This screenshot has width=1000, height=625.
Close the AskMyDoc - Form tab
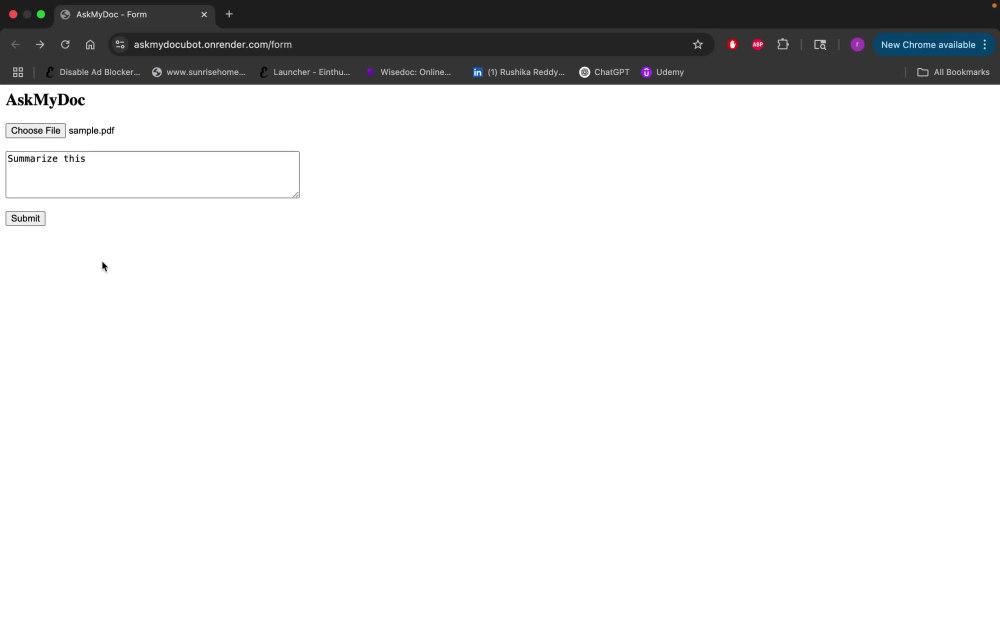204,14
